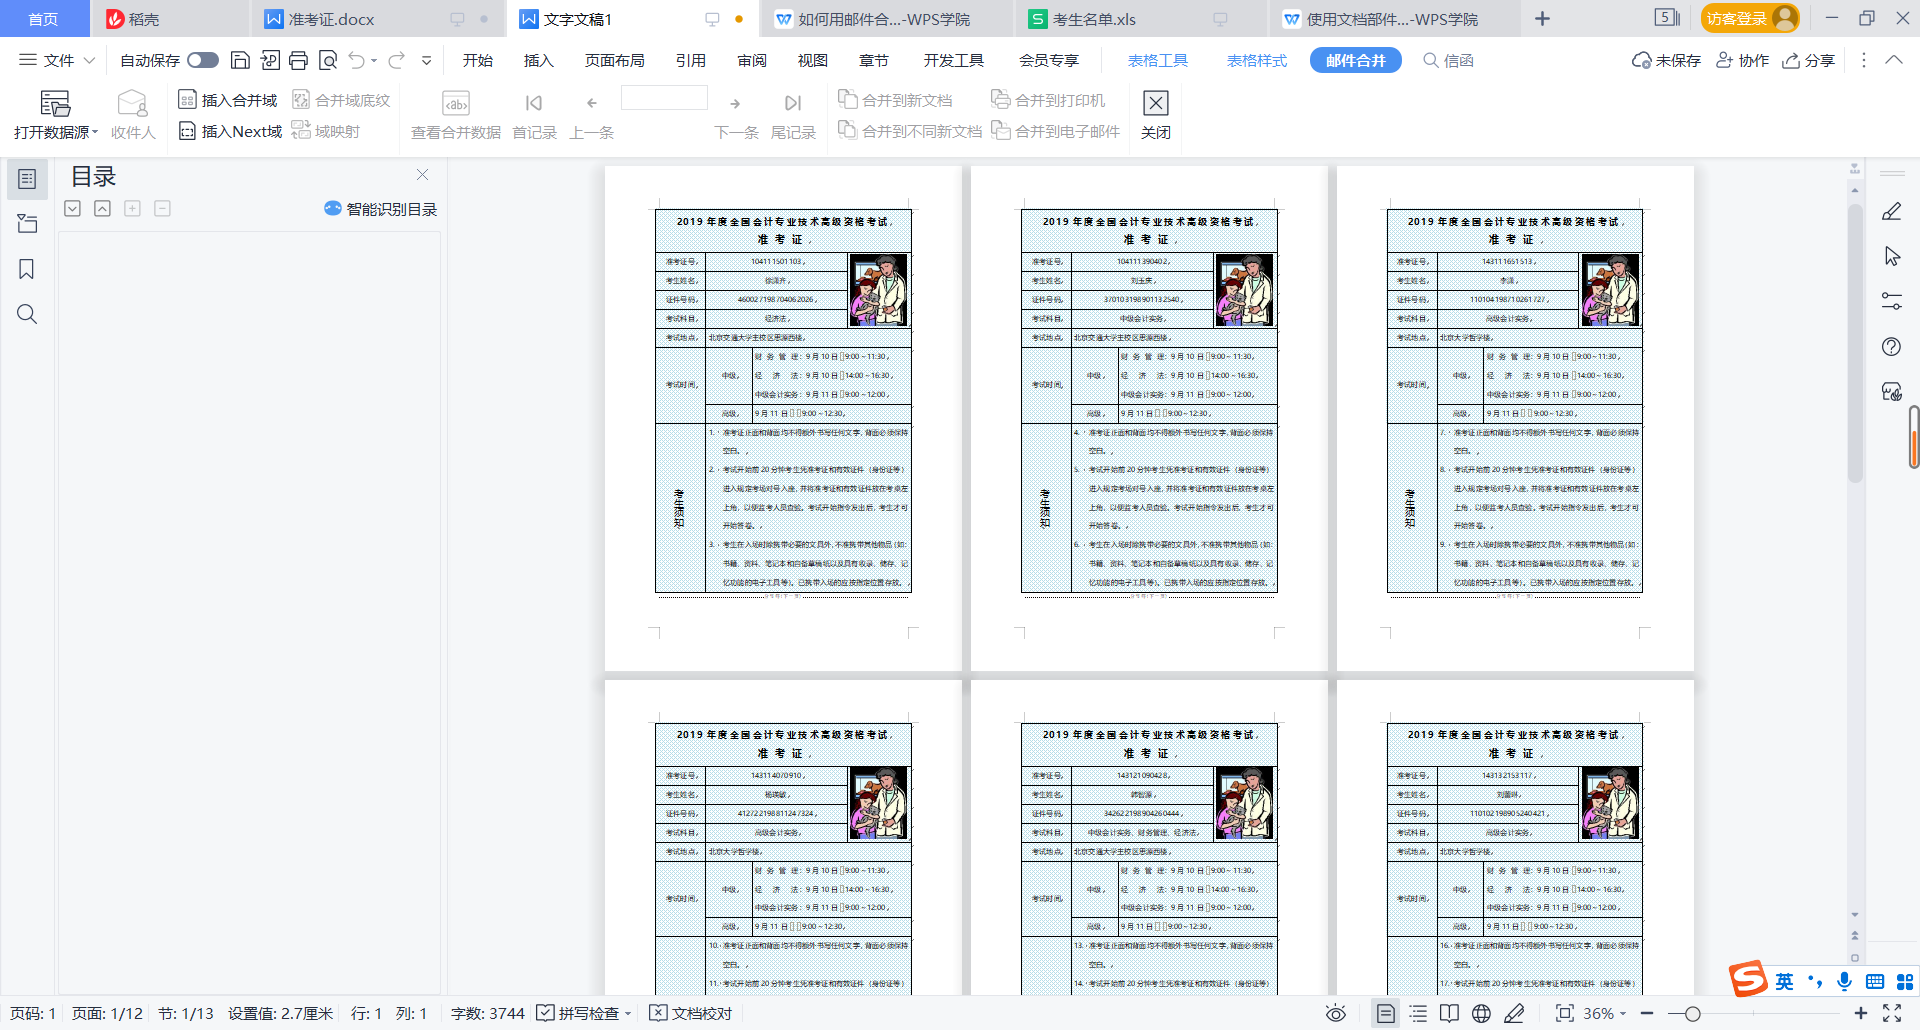The image size is (1920, 1030).
Task: Click the promote level plus icon
Action: click(x=132, y=208)
